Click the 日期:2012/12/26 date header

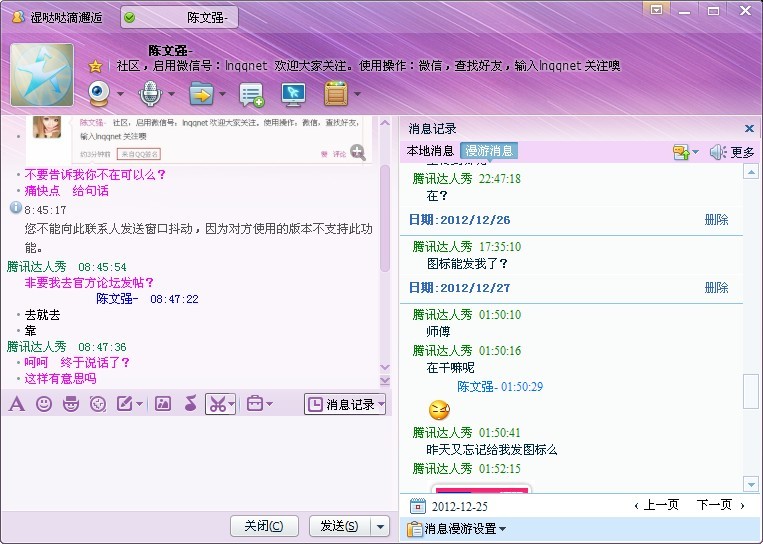(x=459, y=220)
